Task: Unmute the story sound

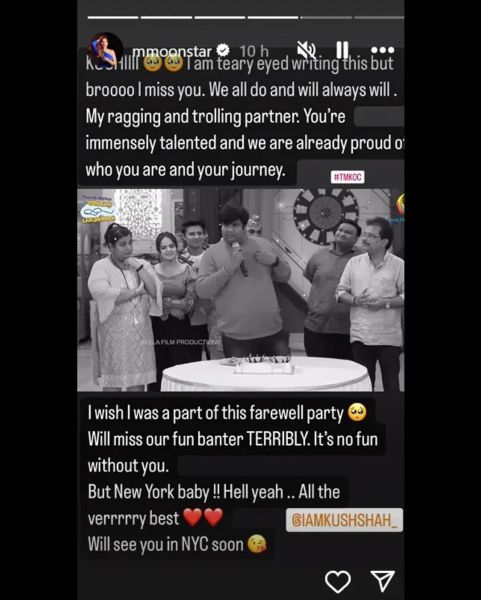Action: click(x=307, y=50)
